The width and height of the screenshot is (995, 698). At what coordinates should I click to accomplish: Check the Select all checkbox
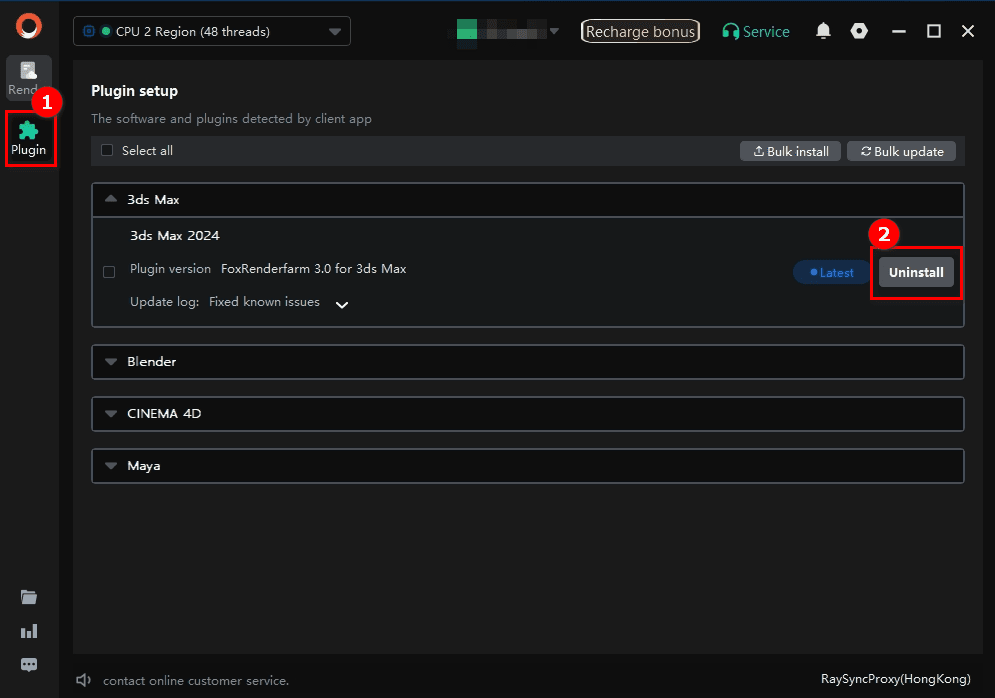[x=107, y=150]
